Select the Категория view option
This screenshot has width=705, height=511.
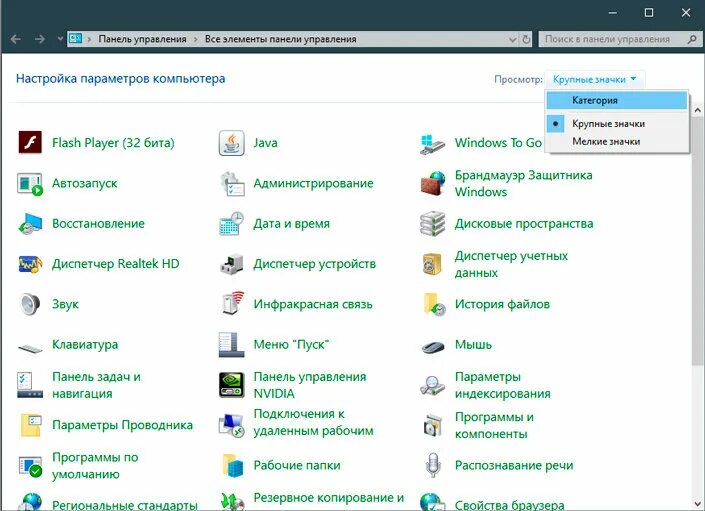click(617, 101)
